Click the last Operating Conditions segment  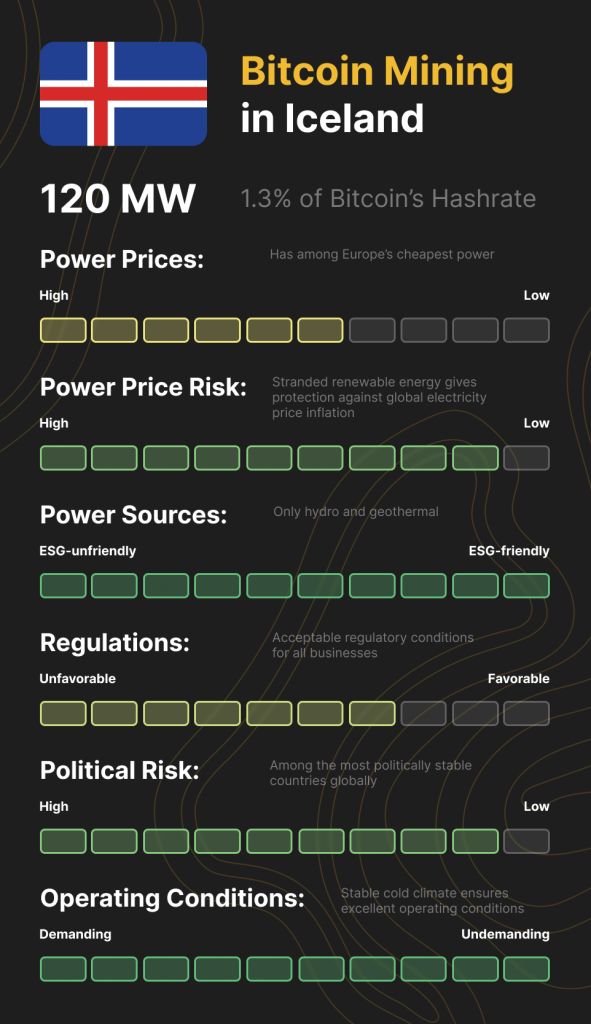[x=526, y=969]
